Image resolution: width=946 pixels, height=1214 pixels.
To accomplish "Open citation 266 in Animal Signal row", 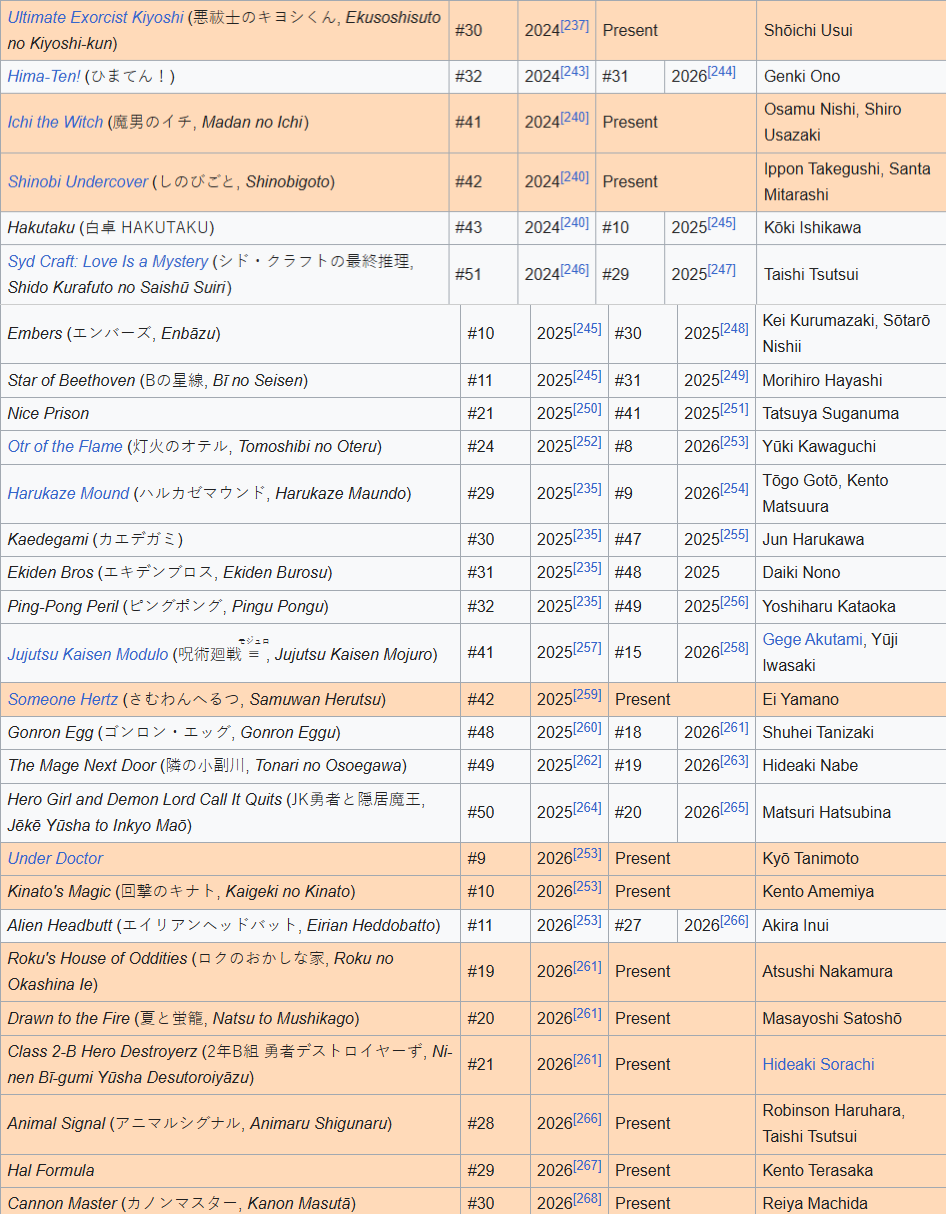I will (587, 1118).
